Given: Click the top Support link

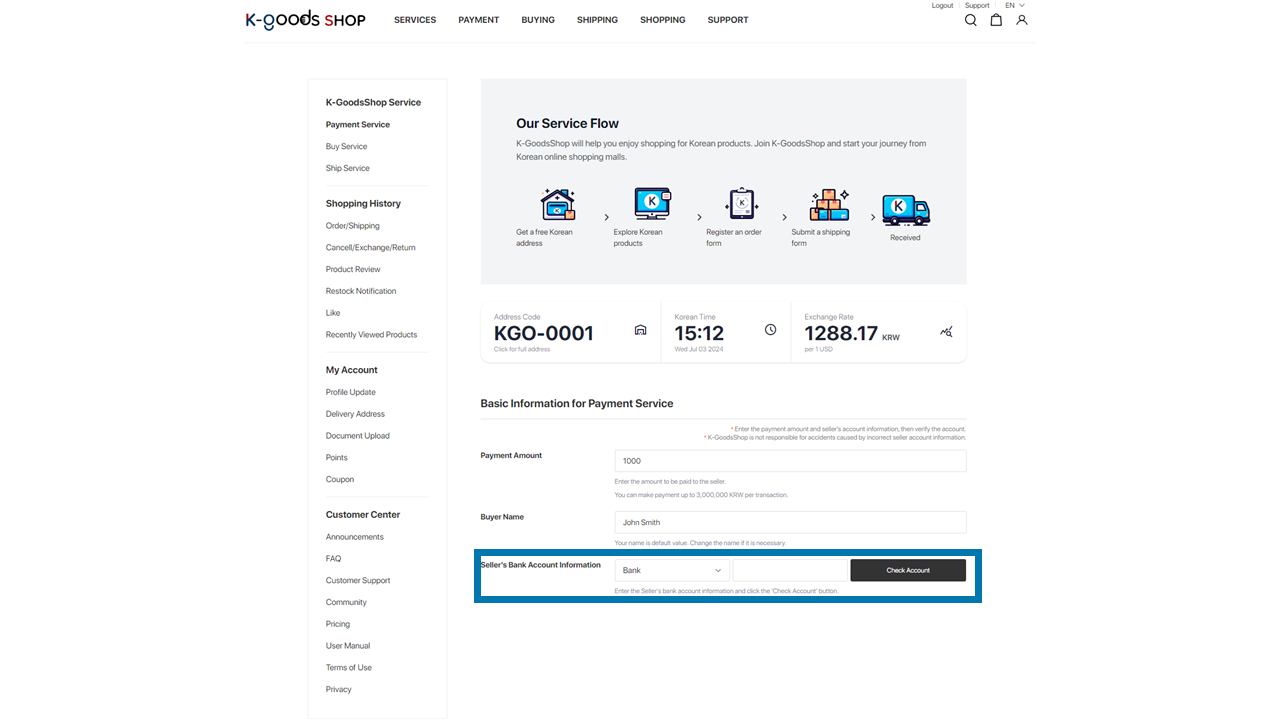Looking at the screenshot, I should [x=977, y=6].
